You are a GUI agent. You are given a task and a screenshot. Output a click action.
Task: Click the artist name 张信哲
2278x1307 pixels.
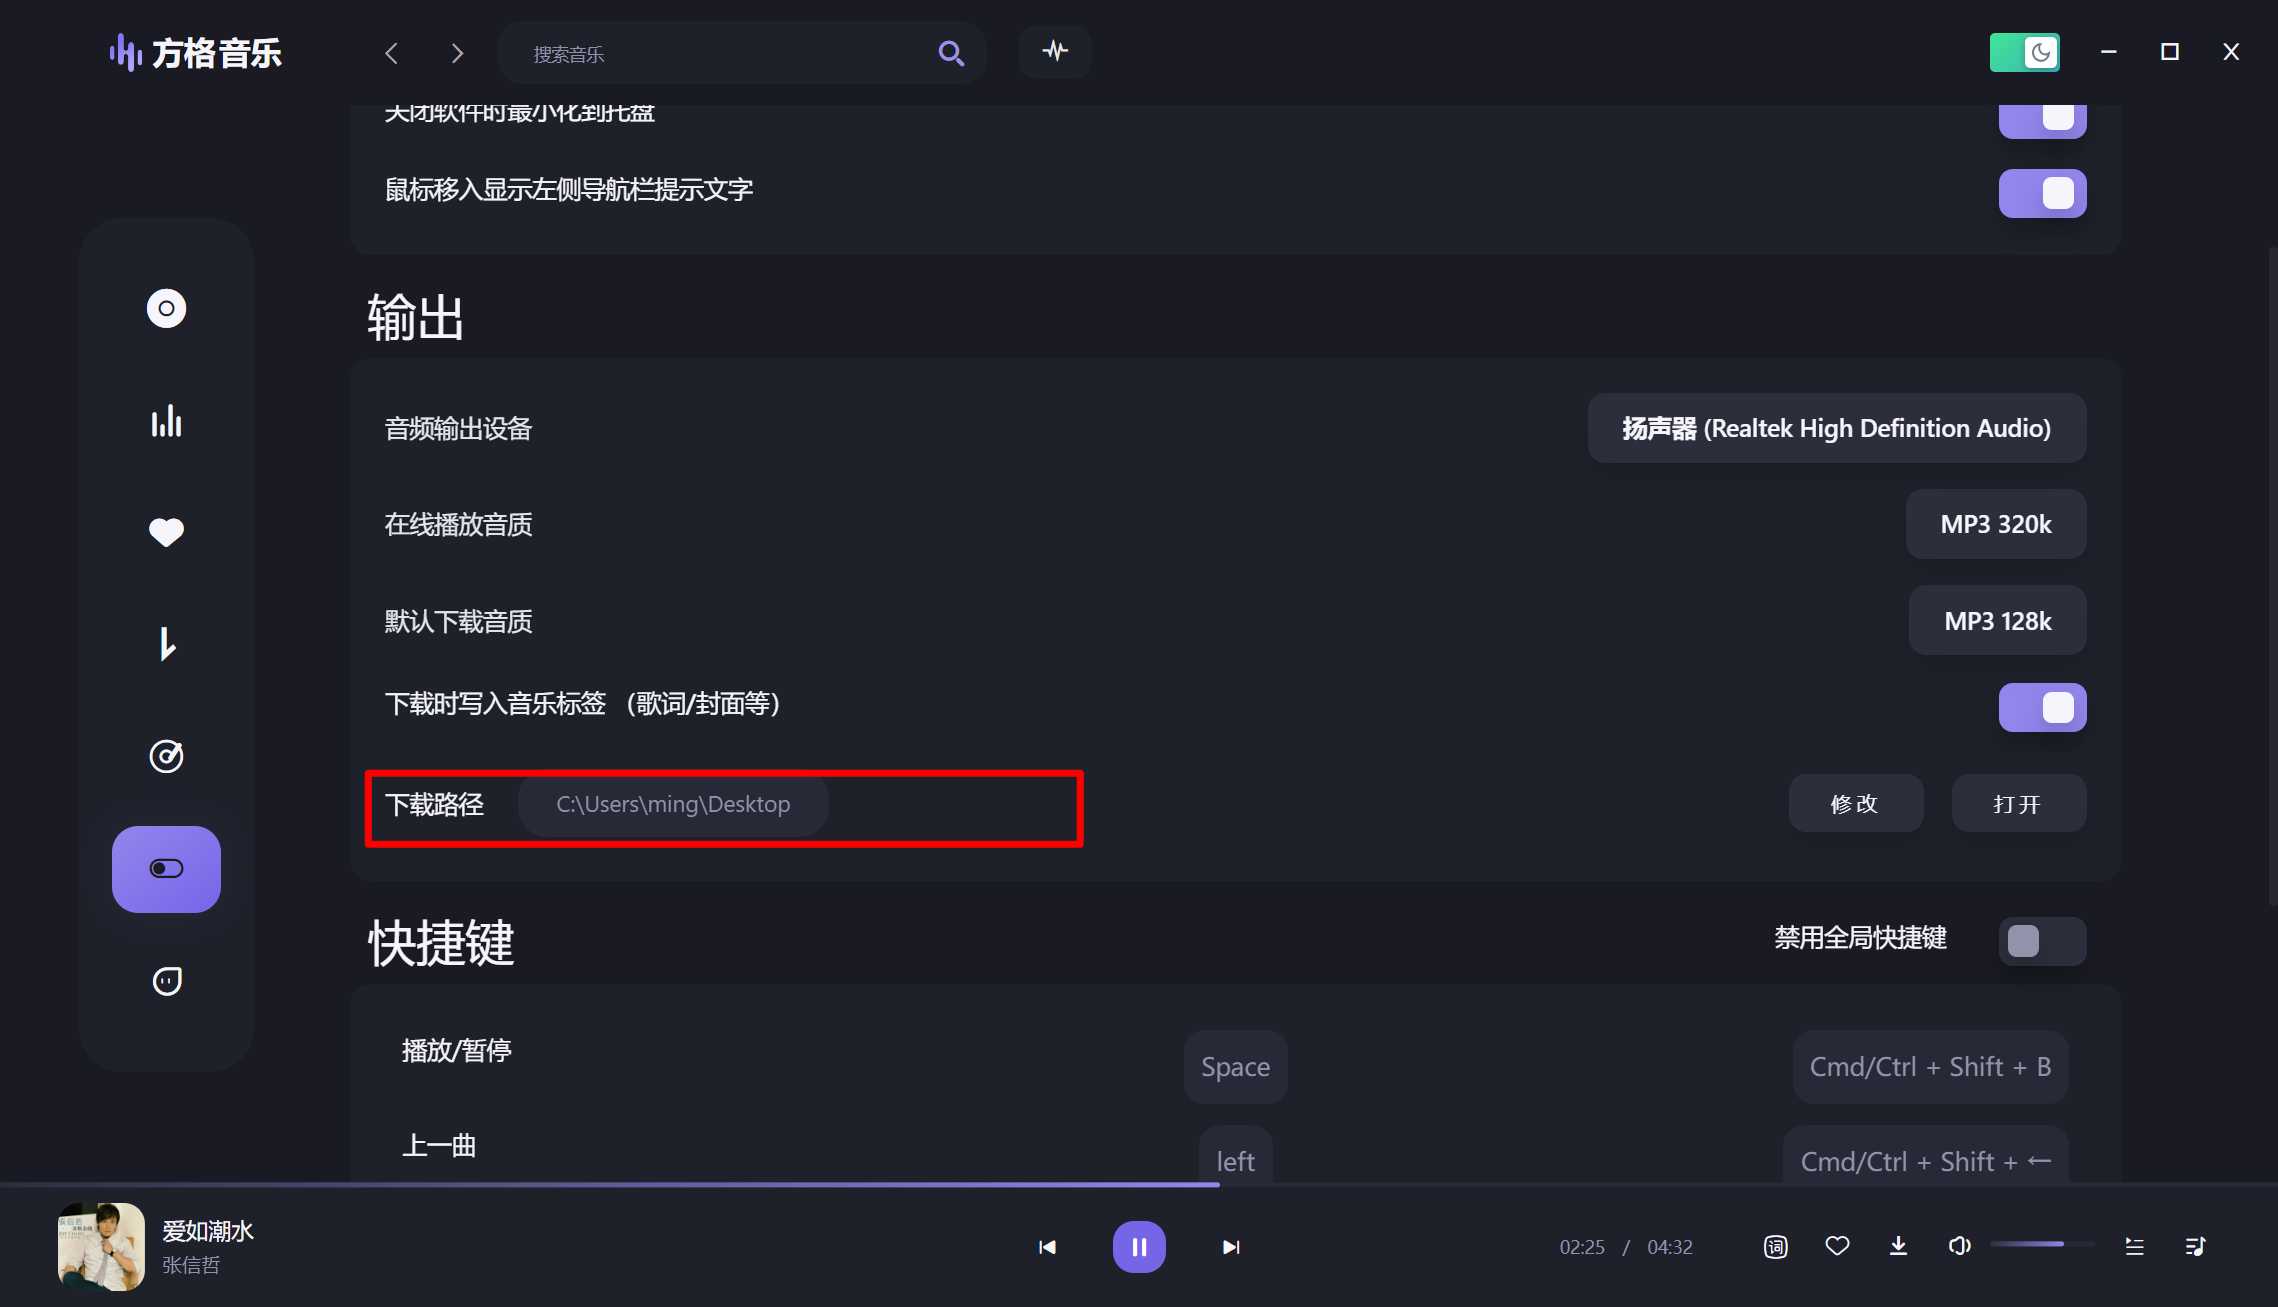click(191, 1265)
